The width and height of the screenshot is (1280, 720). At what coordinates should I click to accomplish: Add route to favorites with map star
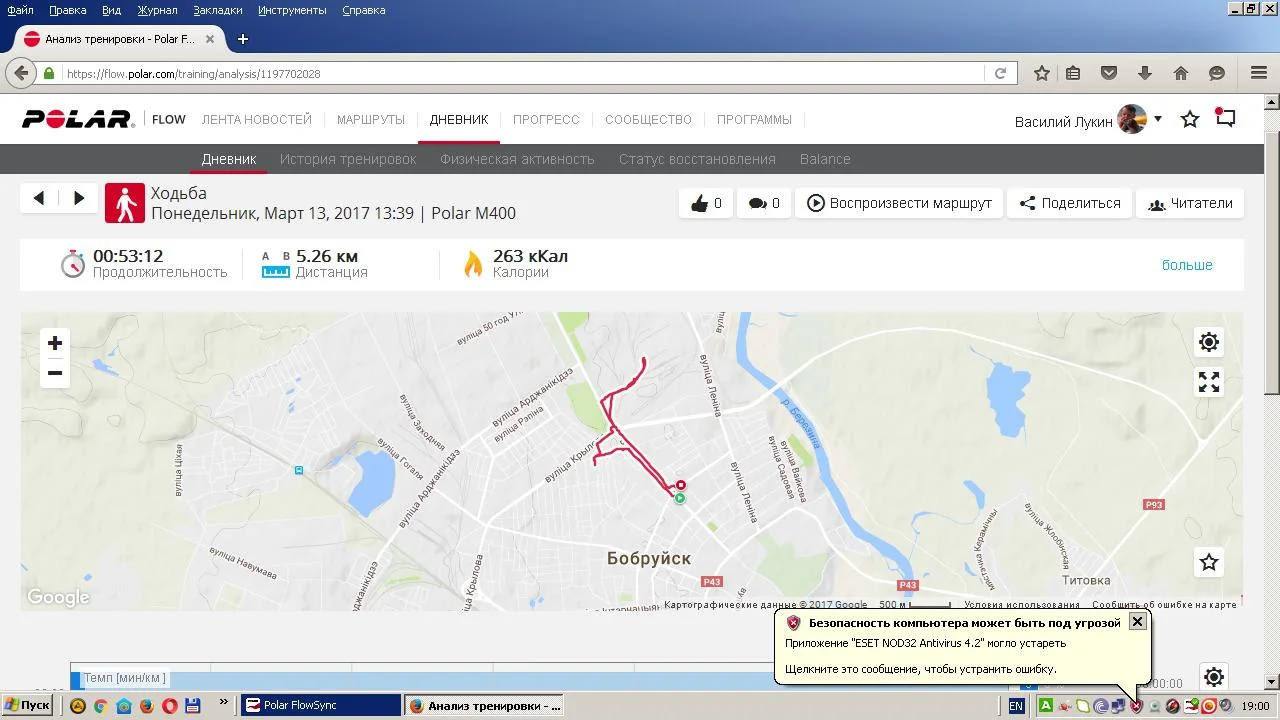(1209, 562)
